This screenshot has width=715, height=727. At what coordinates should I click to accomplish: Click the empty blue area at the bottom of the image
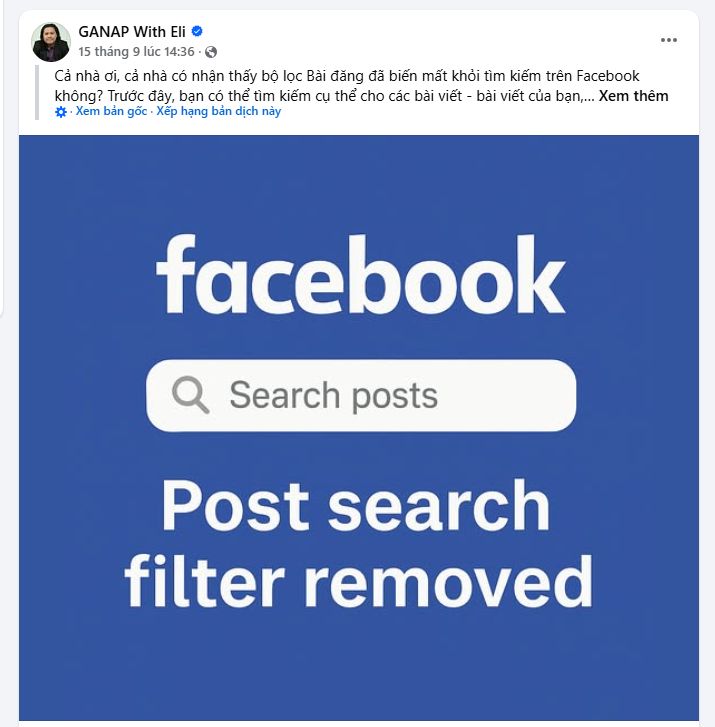coord(358,668)
